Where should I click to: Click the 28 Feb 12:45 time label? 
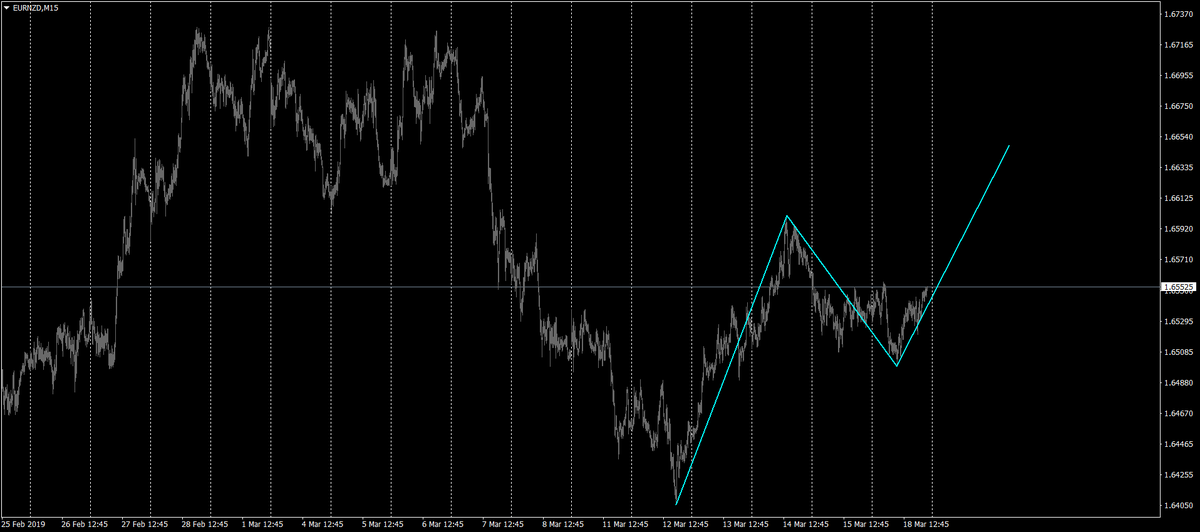tap(205, 523)
